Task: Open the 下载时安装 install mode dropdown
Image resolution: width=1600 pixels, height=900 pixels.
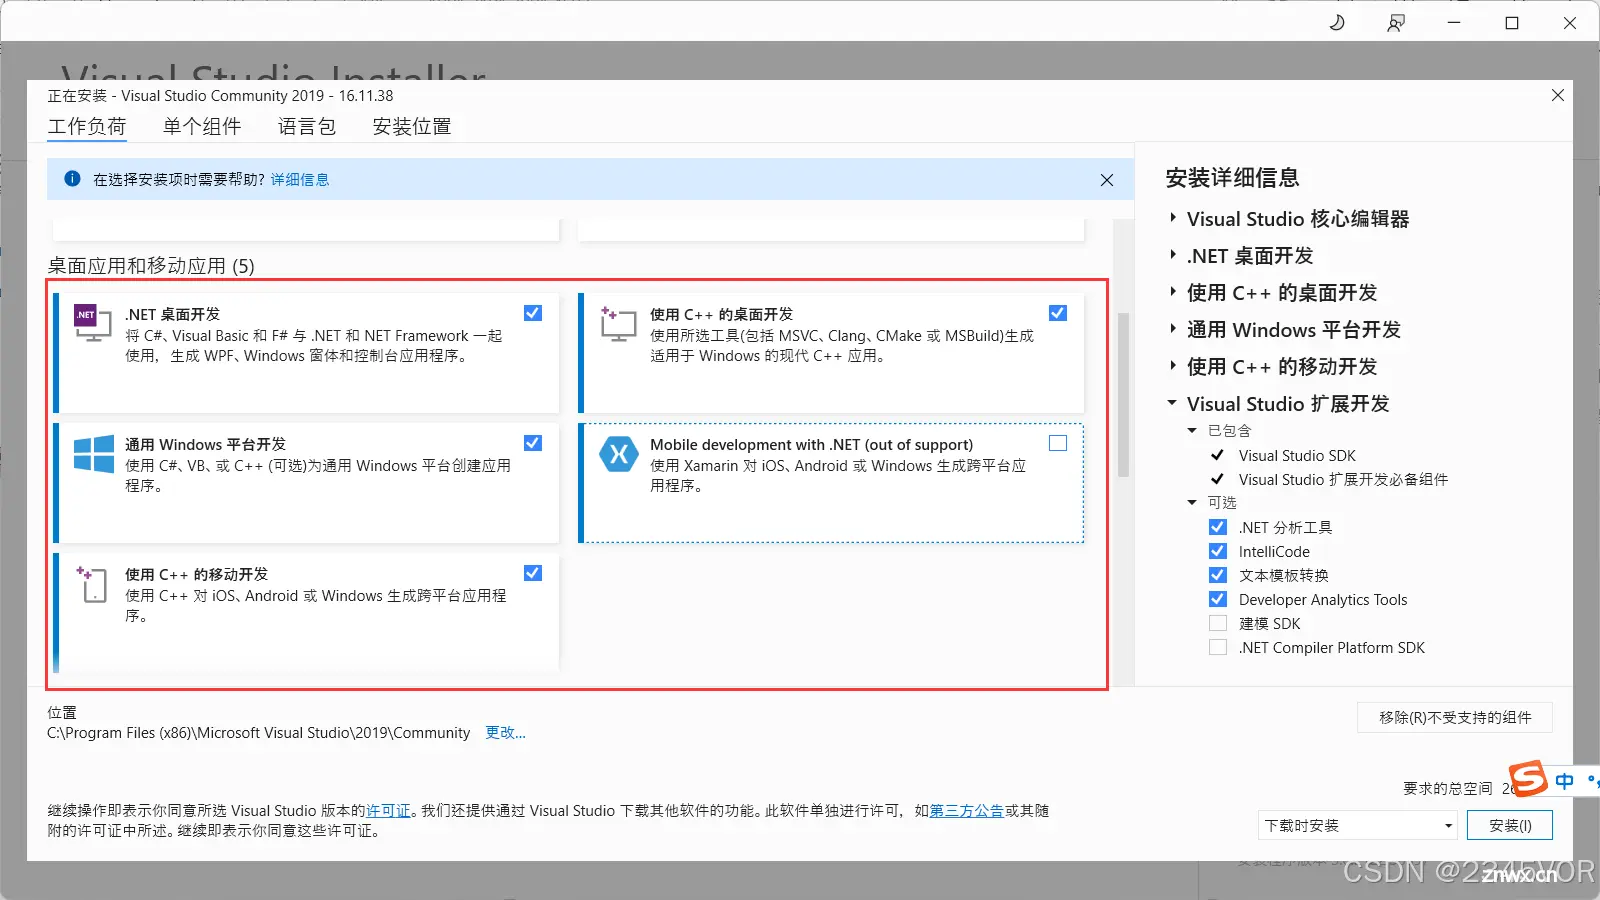Action: click(x=1357, y=825)
